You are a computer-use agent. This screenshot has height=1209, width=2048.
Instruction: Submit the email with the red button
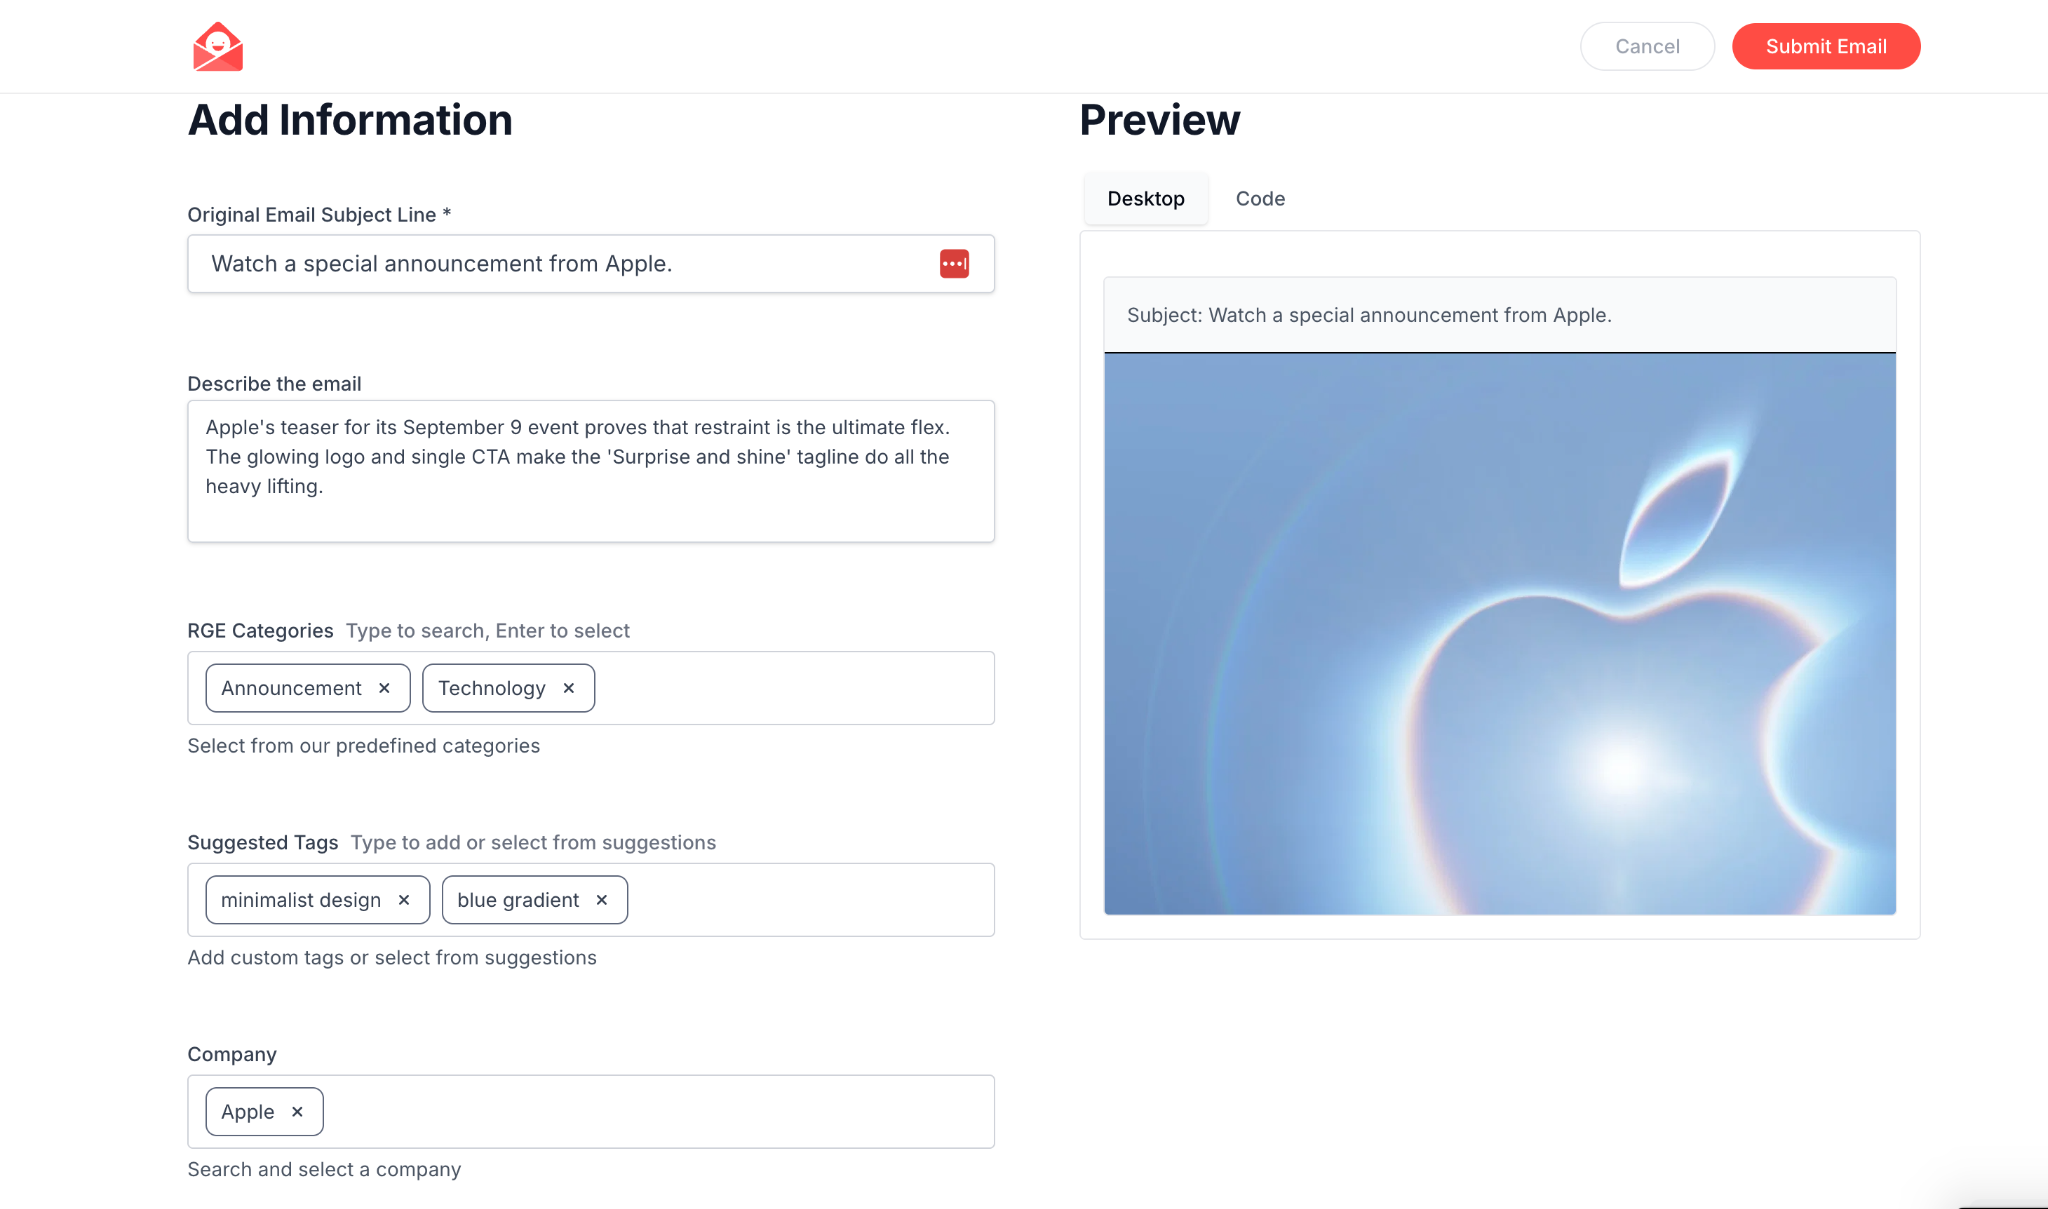[x=1826, y=47]
